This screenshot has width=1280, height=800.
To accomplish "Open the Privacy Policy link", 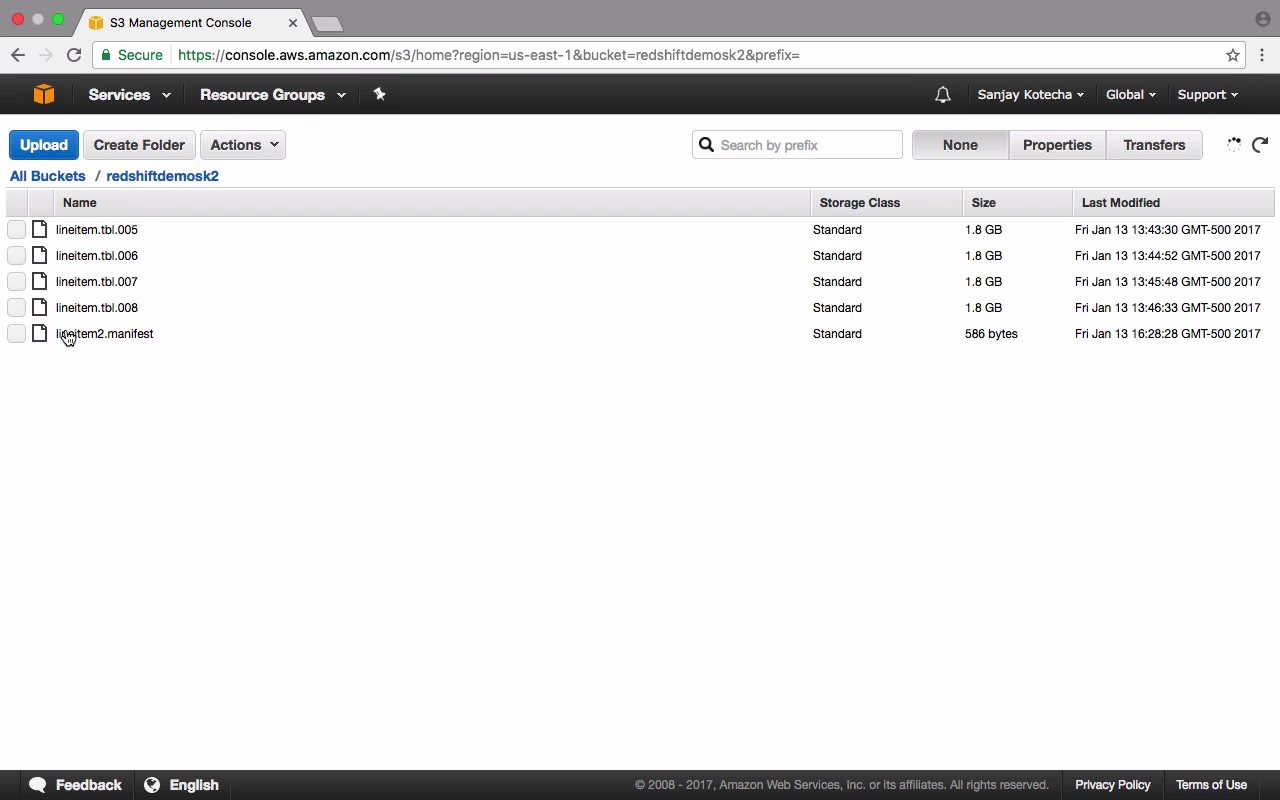I will pos(1112,785).
